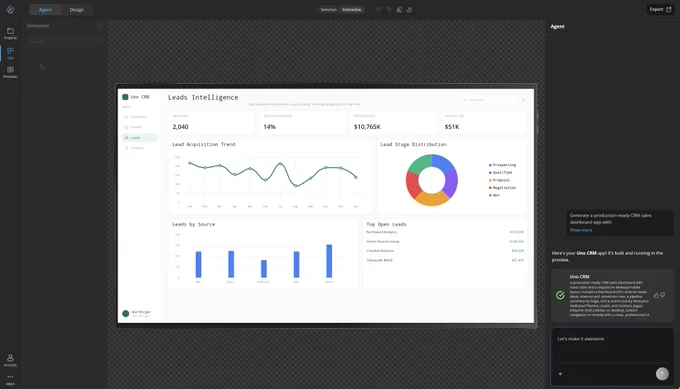Click the plus attachment icon in chat box
Viewport: 680px width, 389px height.
point(560,374)
